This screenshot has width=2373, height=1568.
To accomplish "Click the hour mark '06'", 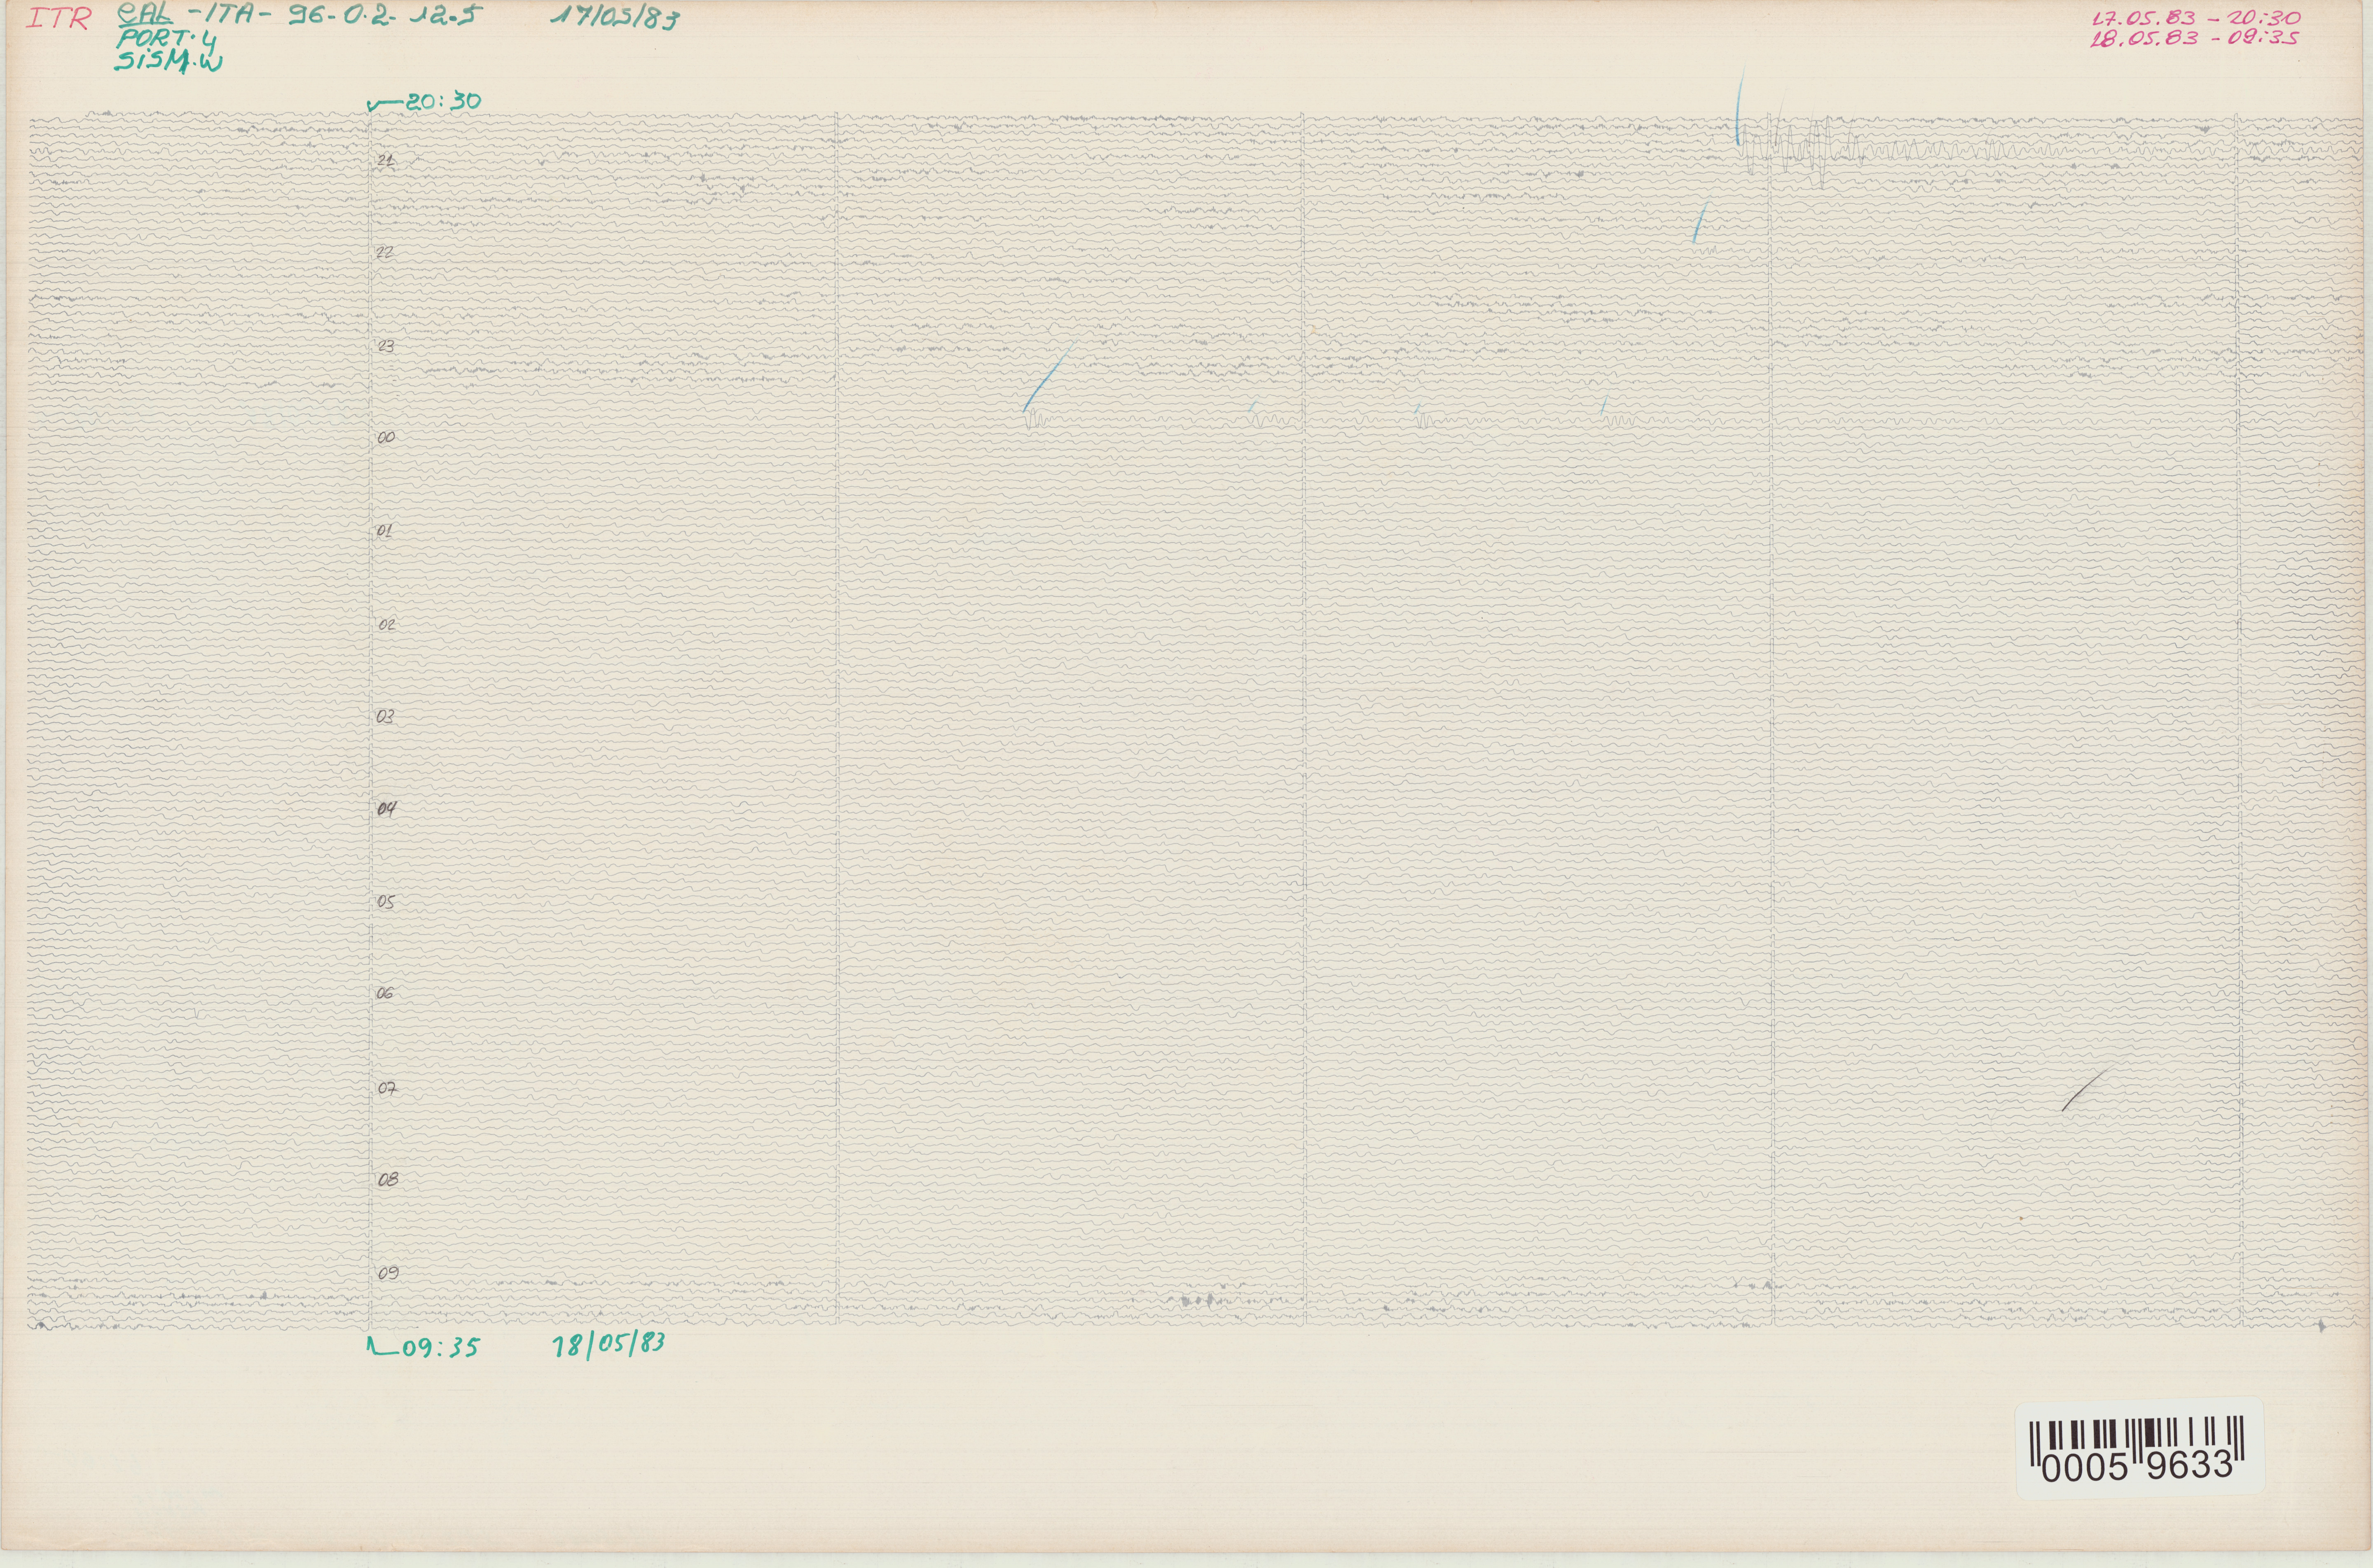I will pos(385,993).
